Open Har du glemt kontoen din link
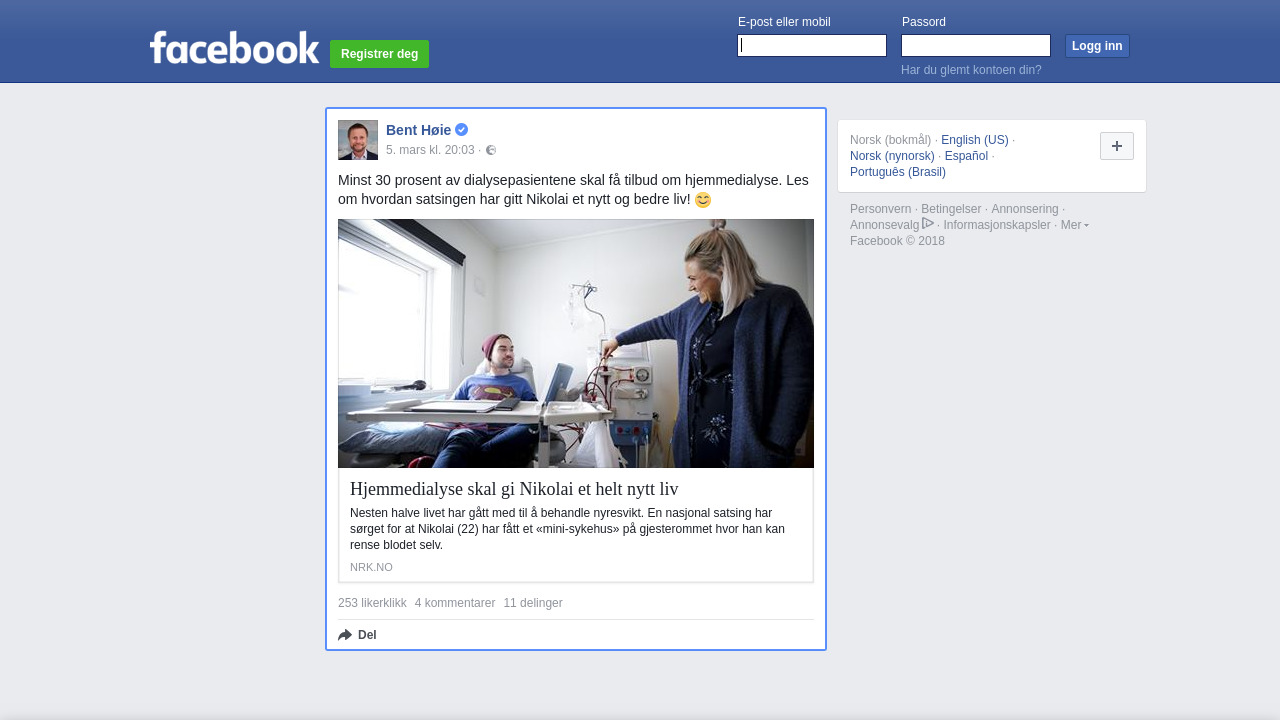 [x=971, y=70]
